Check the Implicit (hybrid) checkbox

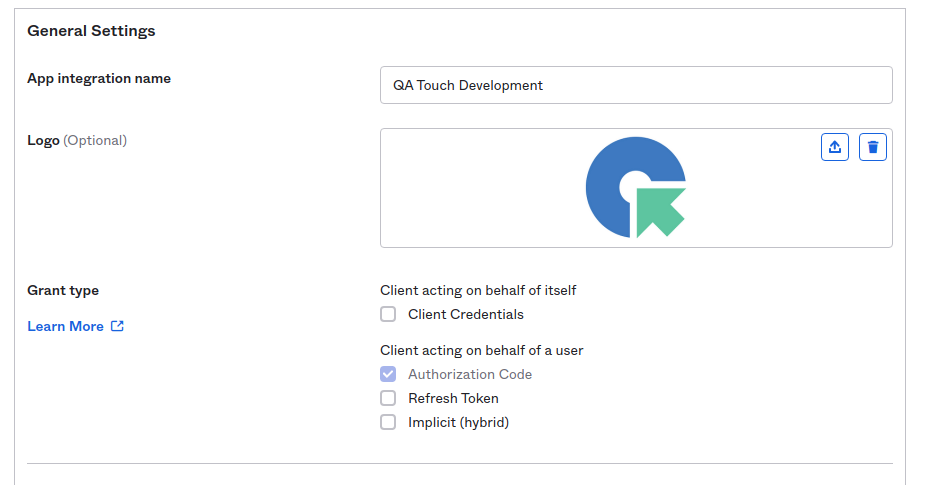click(x=388, y=422)
